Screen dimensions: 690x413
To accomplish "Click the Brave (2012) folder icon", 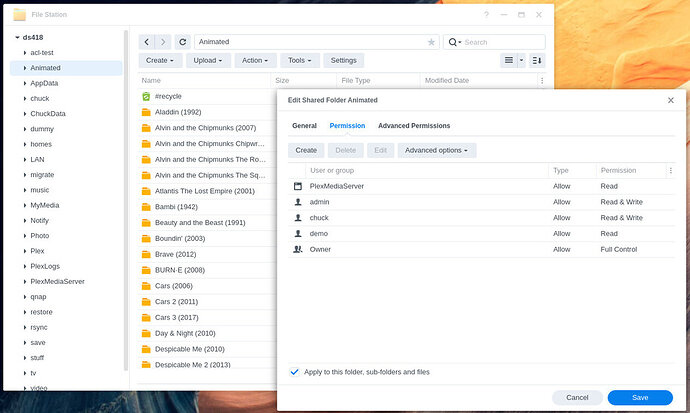I will tap(146, 255).
